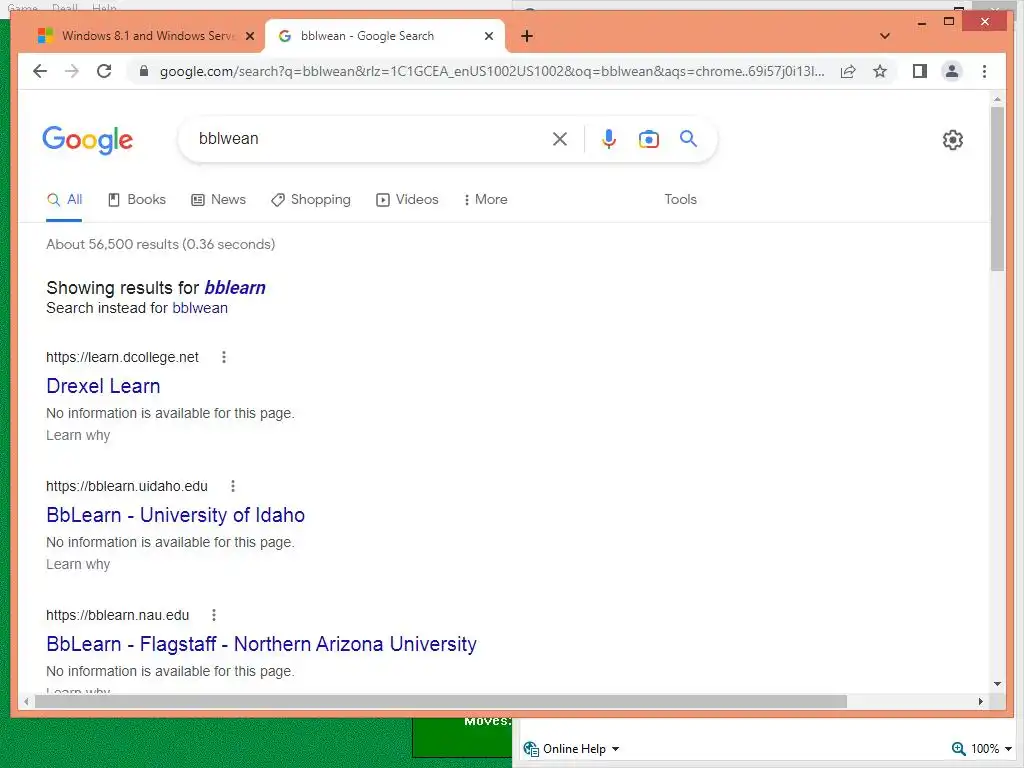Switch to News results
The image size is (1024, 768).
click(218, 199)
